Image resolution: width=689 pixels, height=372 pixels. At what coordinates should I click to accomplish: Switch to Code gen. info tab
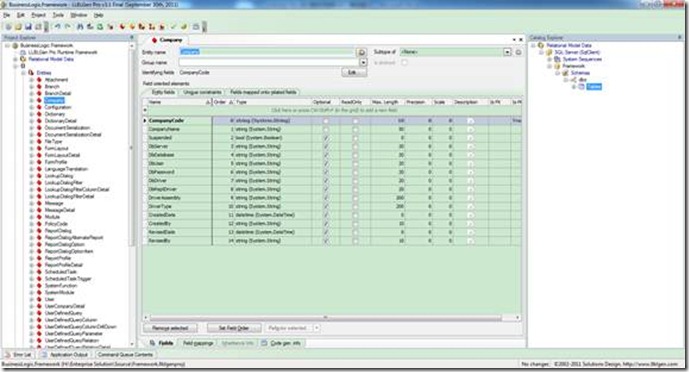pyautogui.click(x=282, y=343)
